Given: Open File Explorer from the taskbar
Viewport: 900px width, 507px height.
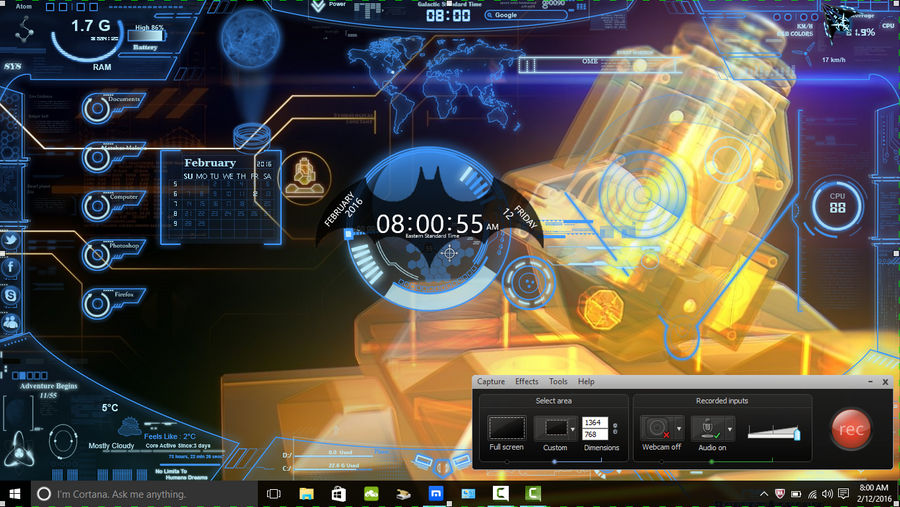Looking at the screenshot, I should (x=307, y=494).
